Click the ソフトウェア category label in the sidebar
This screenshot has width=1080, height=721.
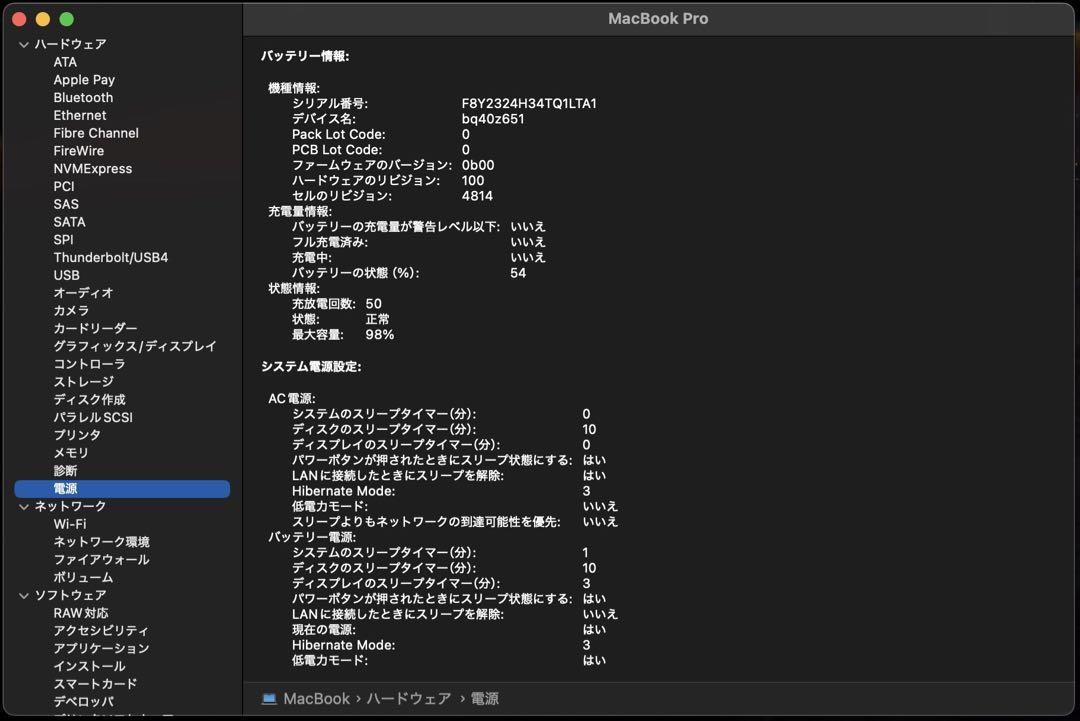70,595
